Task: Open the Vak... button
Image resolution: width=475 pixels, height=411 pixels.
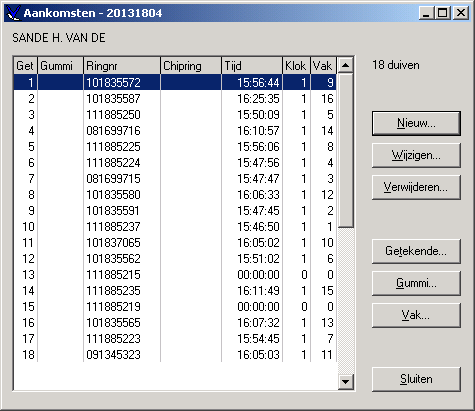Action: click(416, 315)
